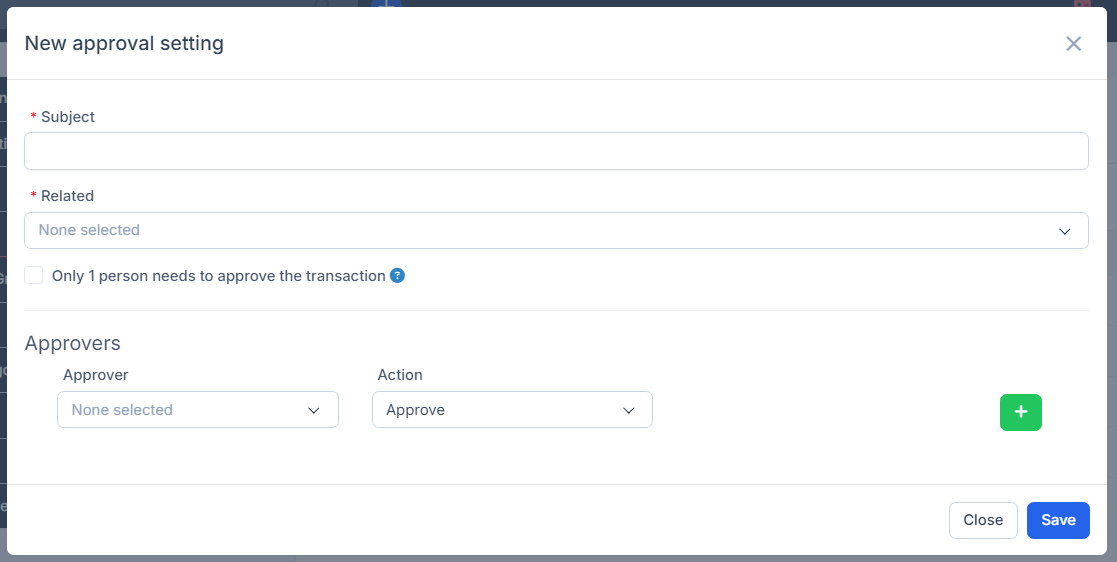The height and width of the screenshot is (562, 1117).
Task: Focus the Subject text field
Action: [556, 151]
